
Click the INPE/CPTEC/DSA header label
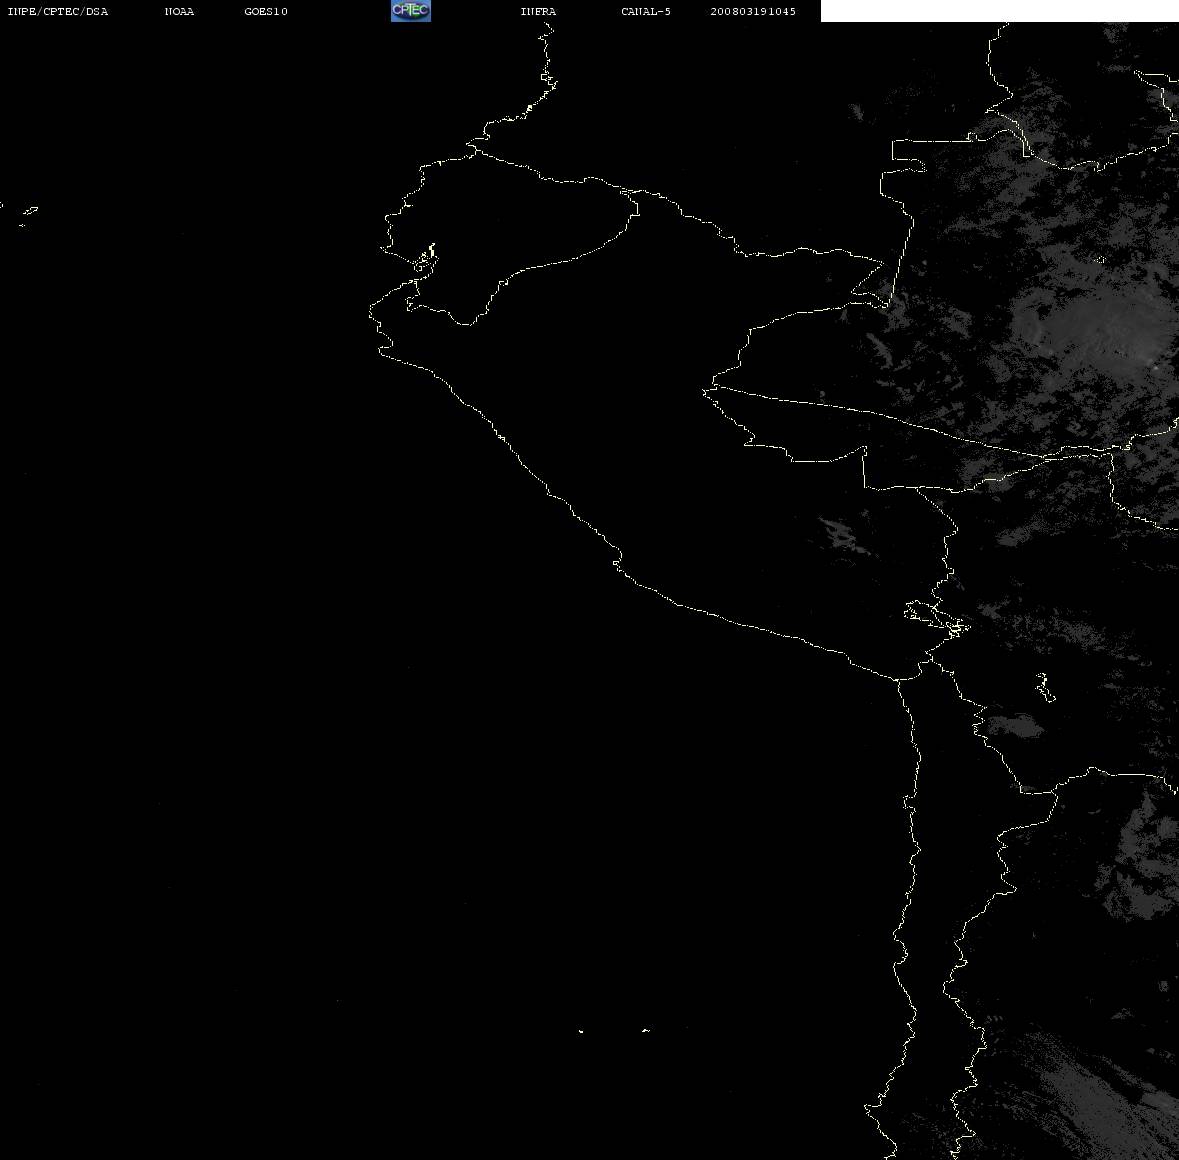point(58,11)
